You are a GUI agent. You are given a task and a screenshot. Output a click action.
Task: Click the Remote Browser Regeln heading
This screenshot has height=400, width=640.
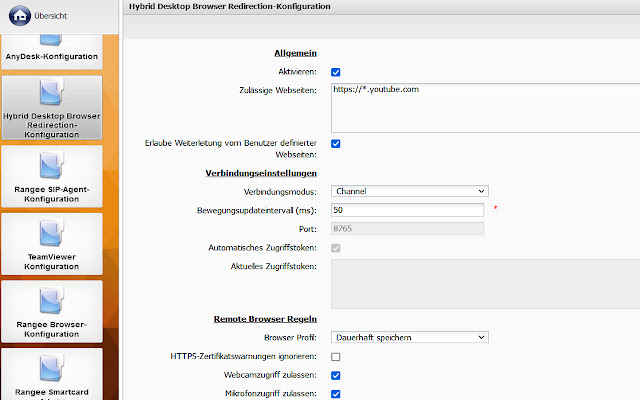[265, 319]
